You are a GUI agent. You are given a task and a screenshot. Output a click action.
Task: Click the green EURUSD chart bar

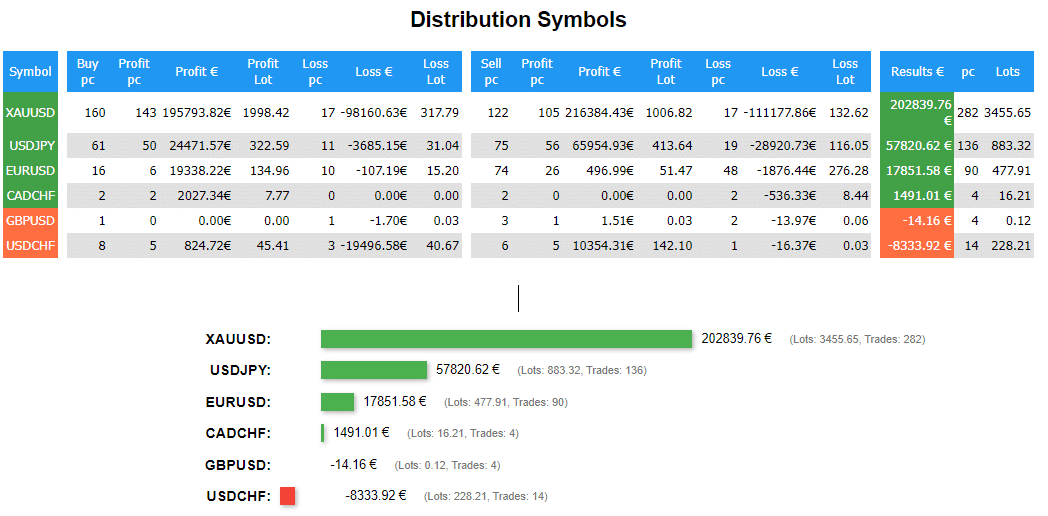tap(337, 402)
